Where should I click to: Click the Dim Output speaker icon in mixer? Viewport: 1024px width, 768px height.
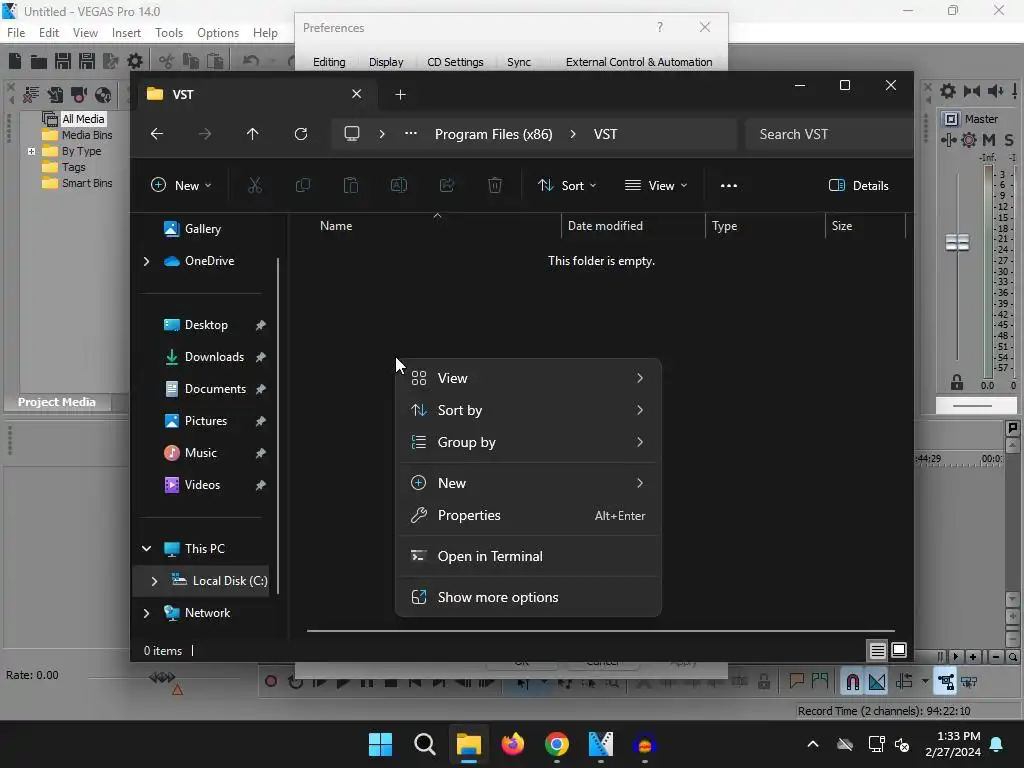[995, 91]
